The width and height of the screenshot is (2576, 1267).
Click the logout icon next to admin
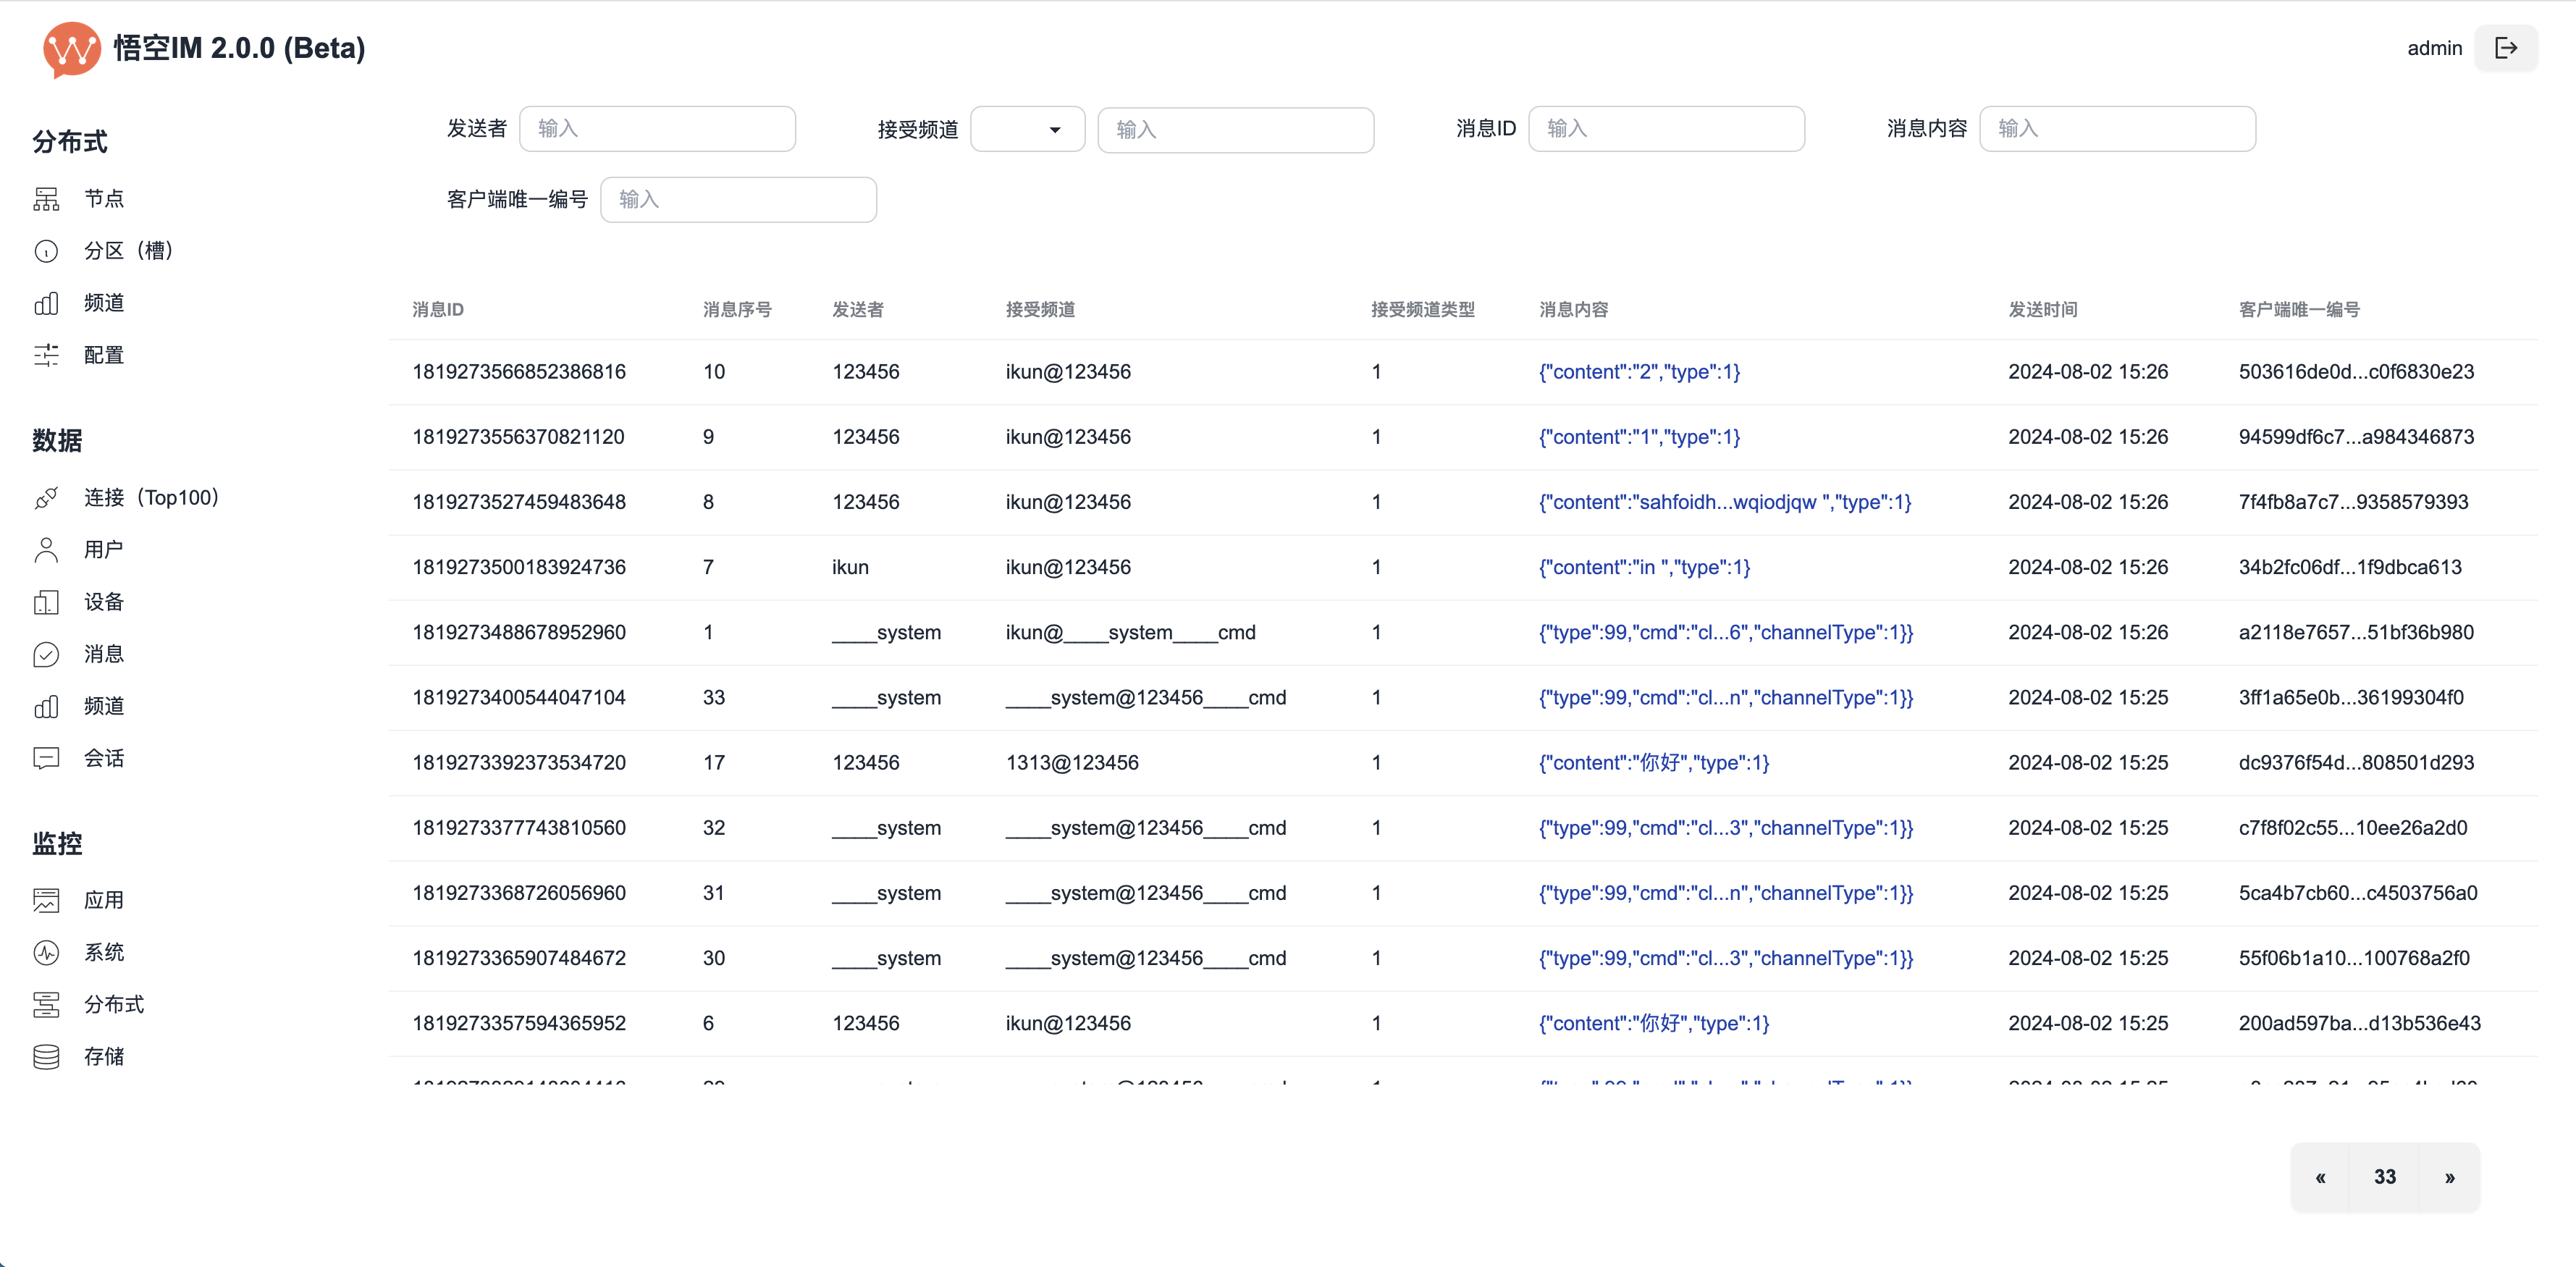click(2505, 48)
